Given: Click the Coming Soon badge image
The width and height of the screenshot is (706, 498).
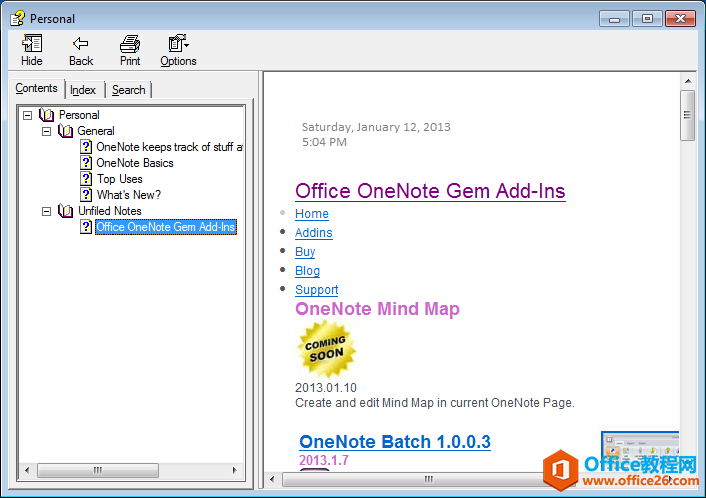Looking at the screenshot, I should point(326,349).
